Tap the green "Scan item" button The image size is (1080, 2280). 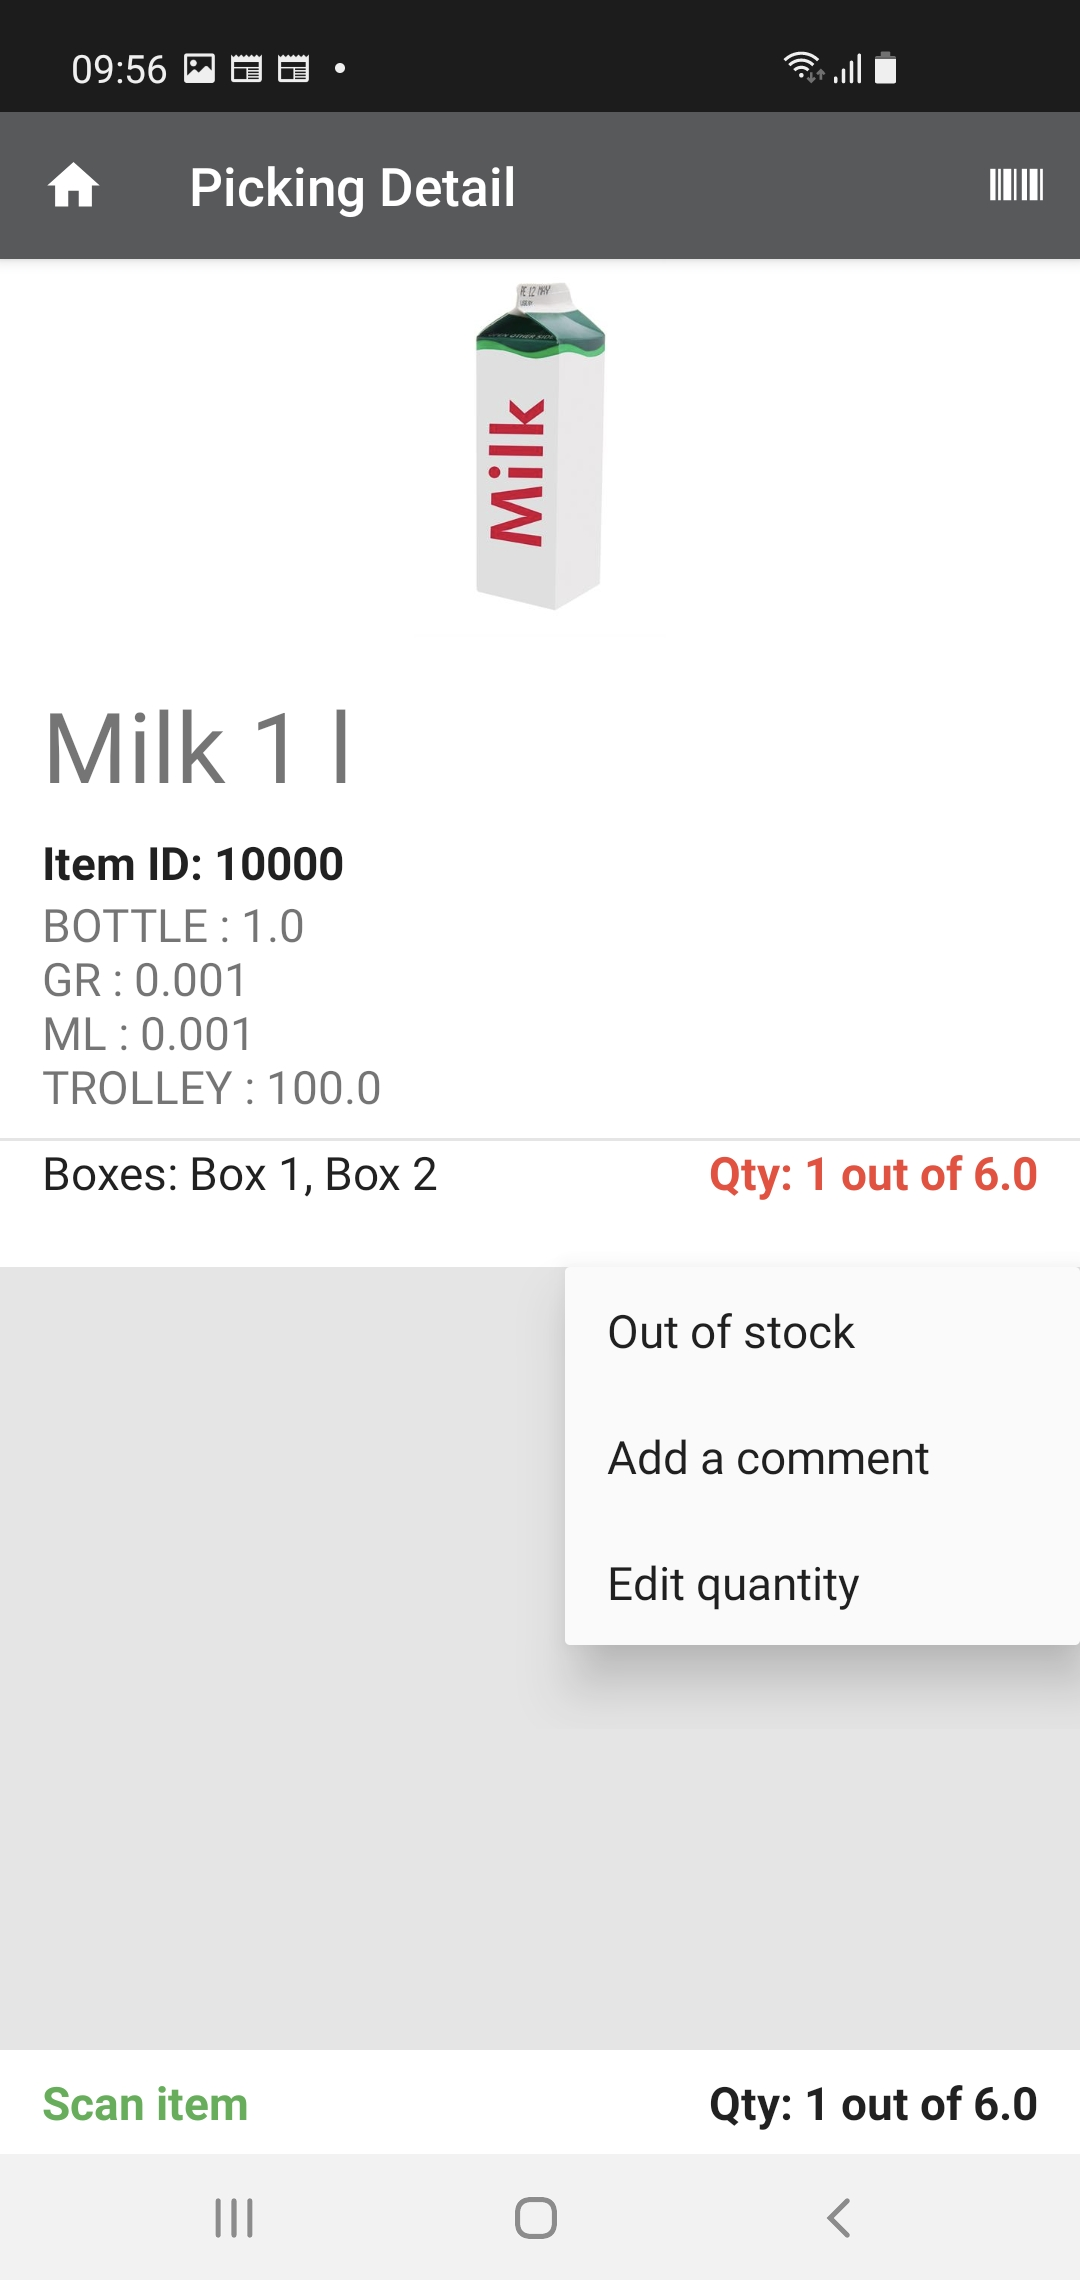[145, 2104]
